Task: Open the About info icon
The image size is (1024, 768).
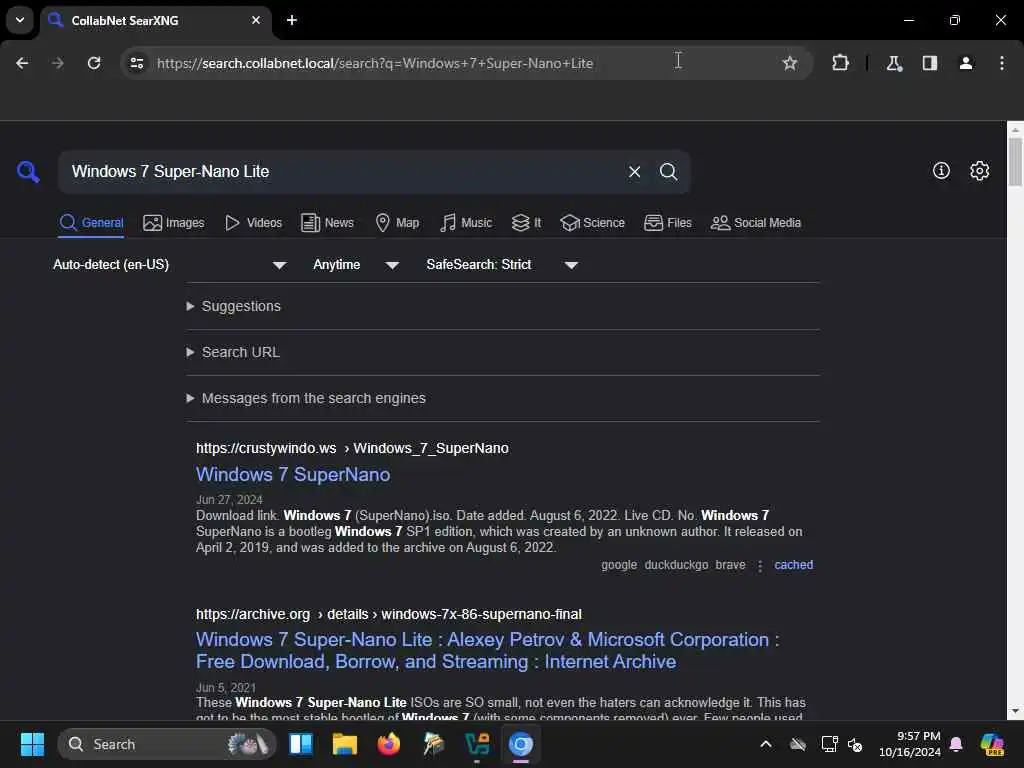Action: pyautogui.click(x=941, y=170)
